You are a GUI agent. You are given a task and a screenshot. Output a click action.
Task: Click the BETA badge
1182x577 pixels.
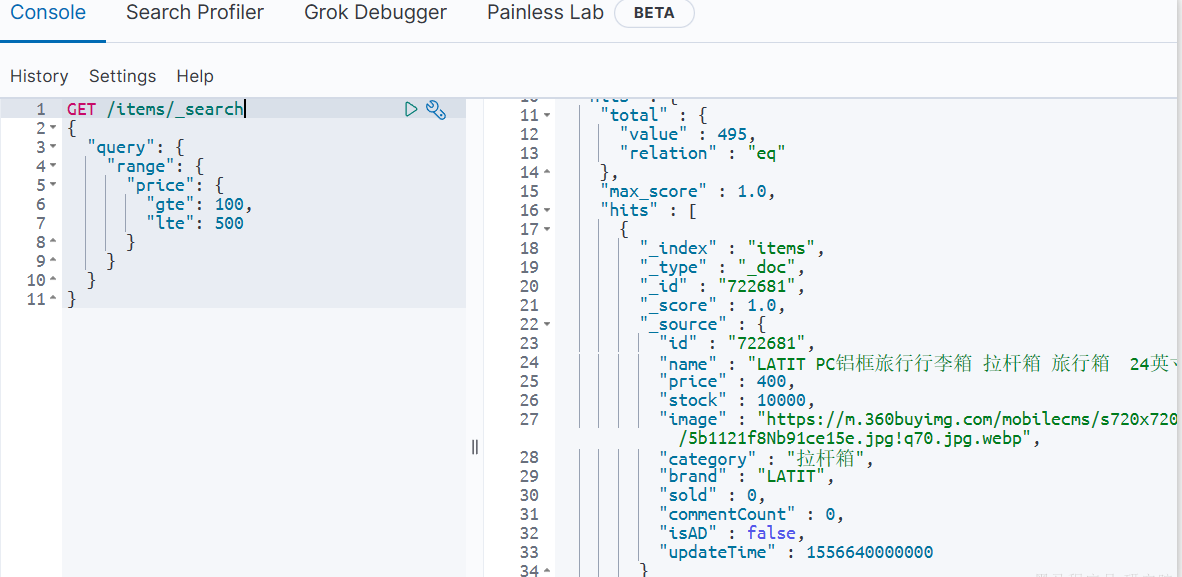click(654, 14)
